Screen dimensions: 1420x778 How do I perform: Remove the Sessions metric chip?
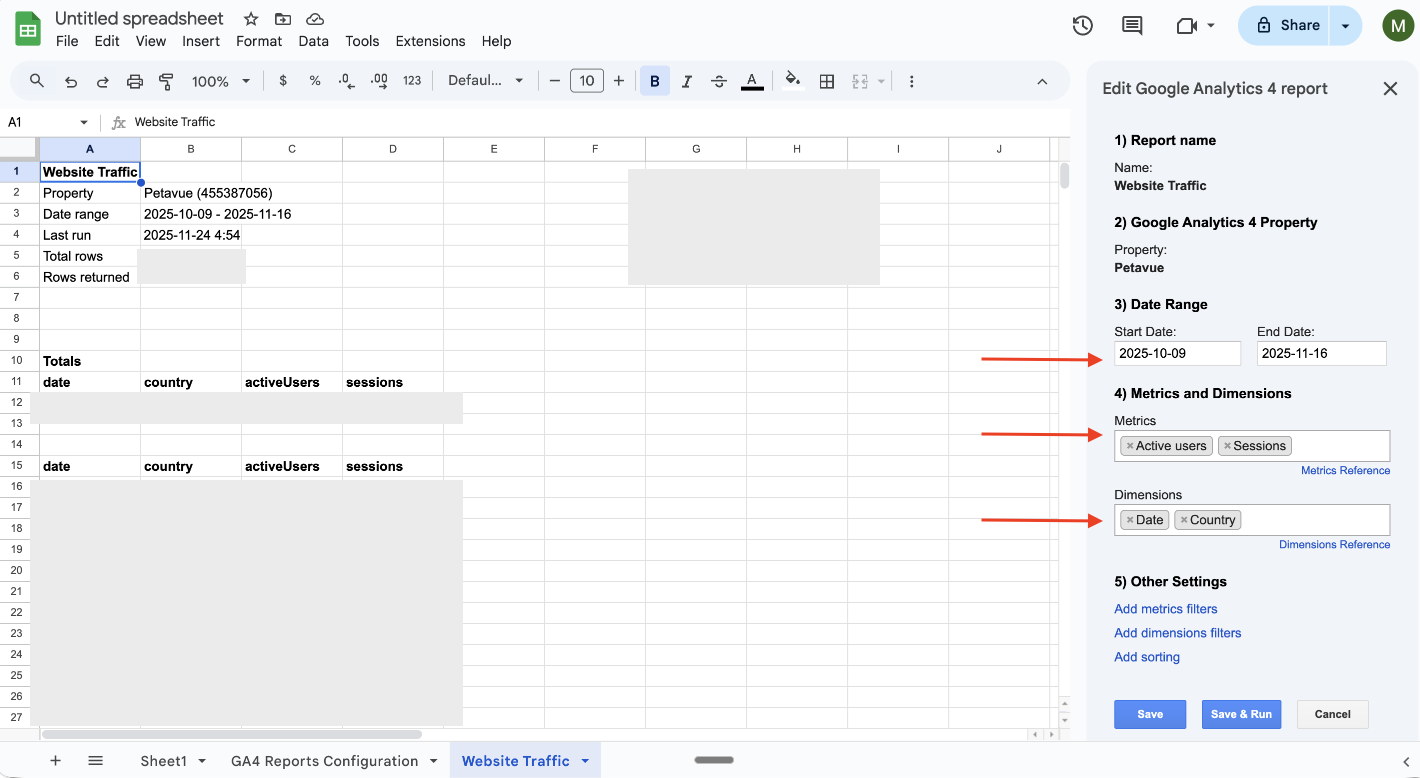(1227, 446)
